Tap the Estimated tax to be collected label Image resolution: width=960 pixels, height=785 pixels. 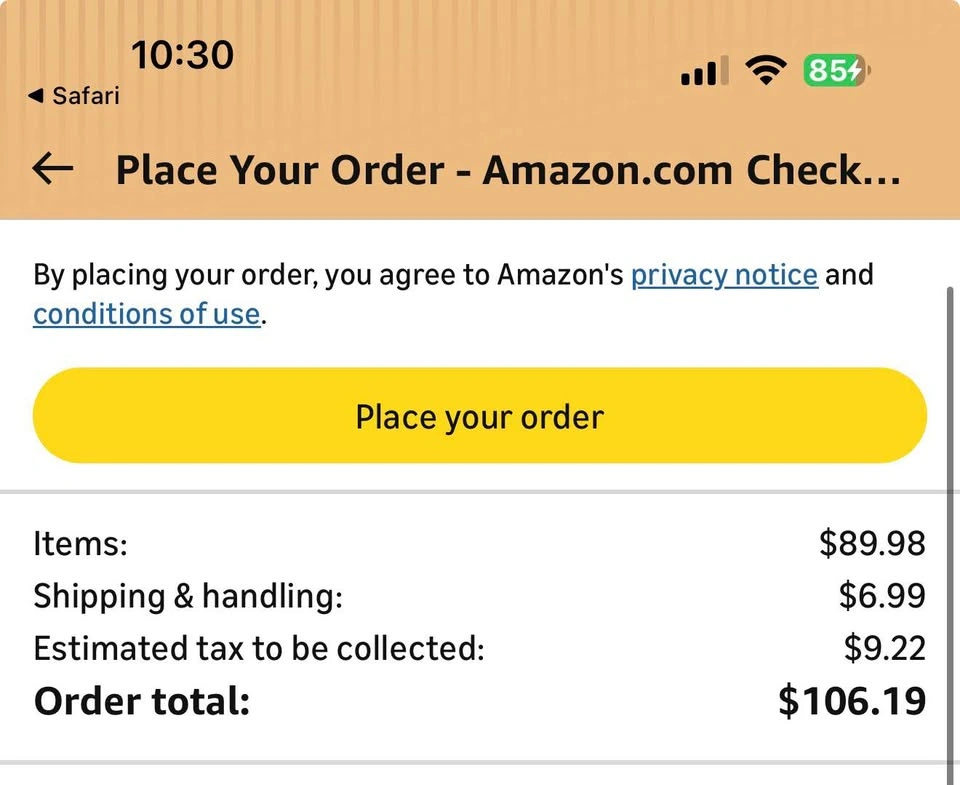259,648
